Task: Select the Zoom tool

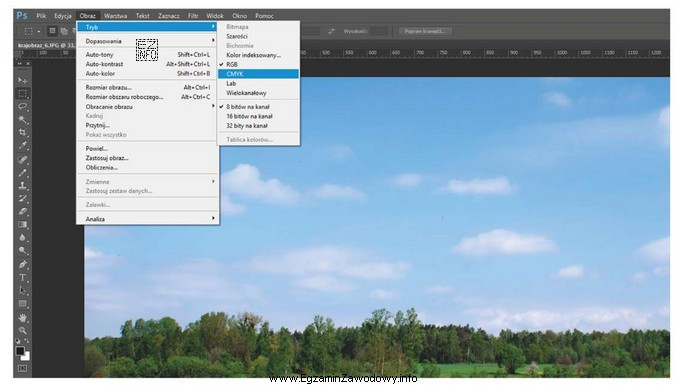Action: (x=23, y=331)
